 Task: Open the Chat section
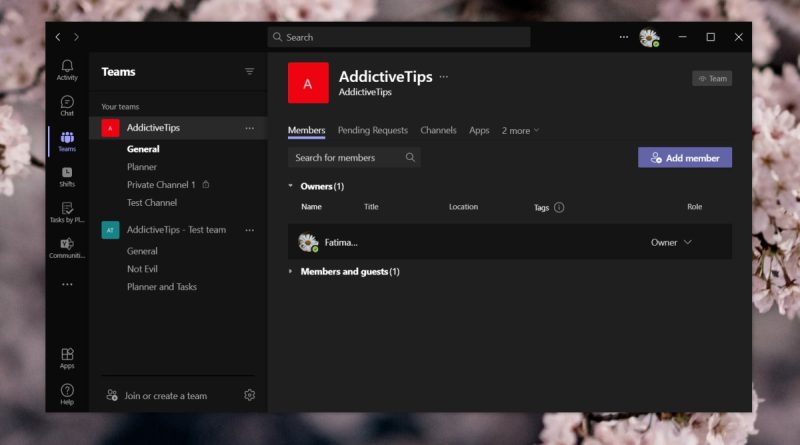coord(67,106)
